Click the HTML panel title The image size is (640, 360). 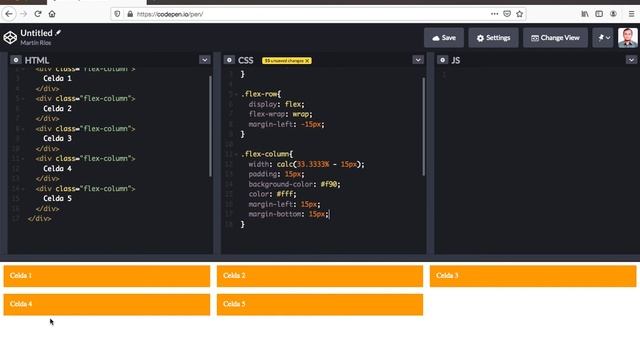37,60
